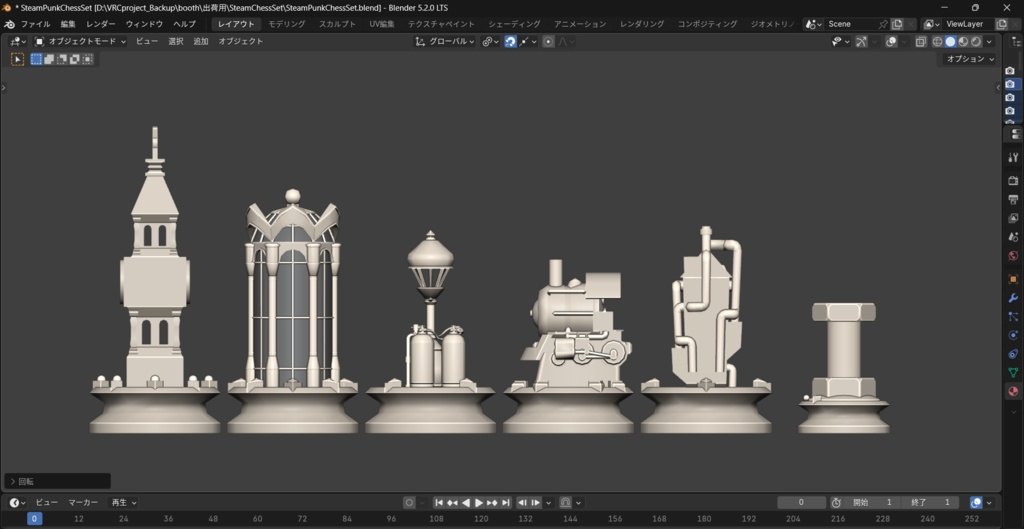
Task: Switch to solid viewport shading
Action: (950, 41)
